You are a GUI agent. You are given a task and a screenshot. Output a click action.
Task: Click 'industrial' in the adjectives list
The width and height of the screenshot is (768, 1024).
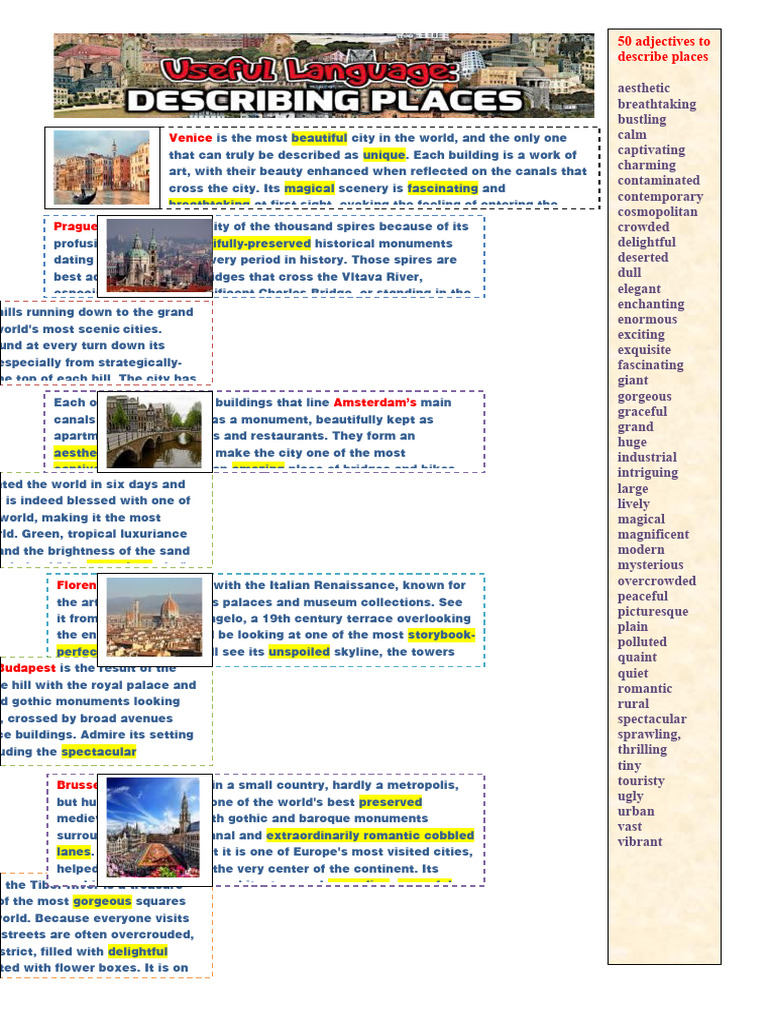[x=647, y=457]
